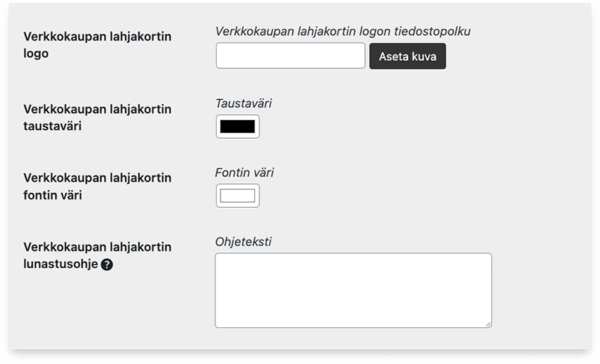
Task: Click the italic 'Verkkokaupan lahjakortin logon tiedostopolku' caption
Action: click(343, 31)
